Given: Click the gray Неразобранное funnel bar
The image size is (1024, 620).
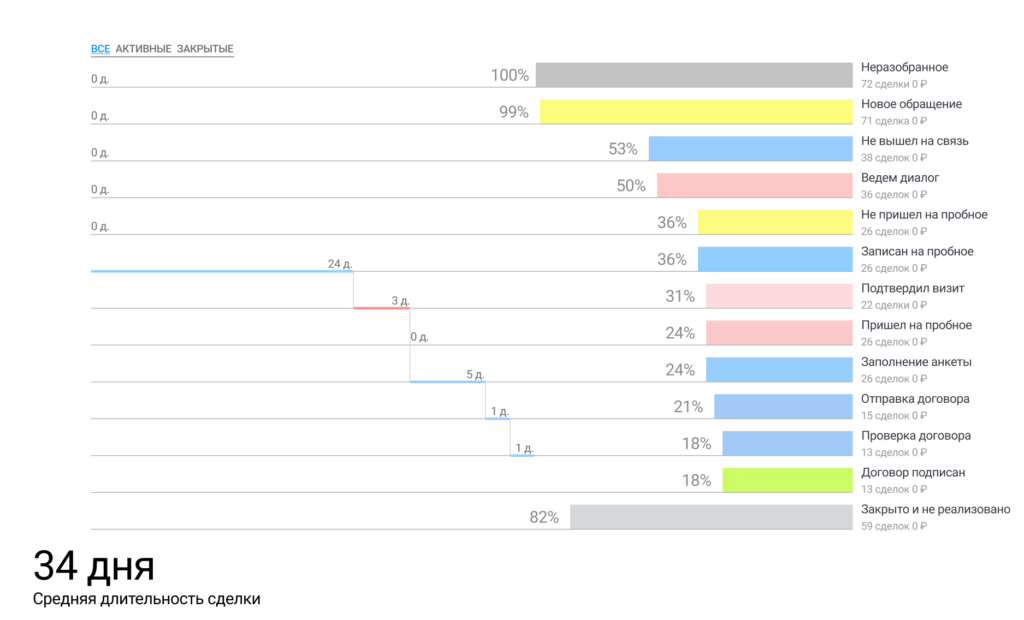Looking at the screenshot, I should [692, 75].
